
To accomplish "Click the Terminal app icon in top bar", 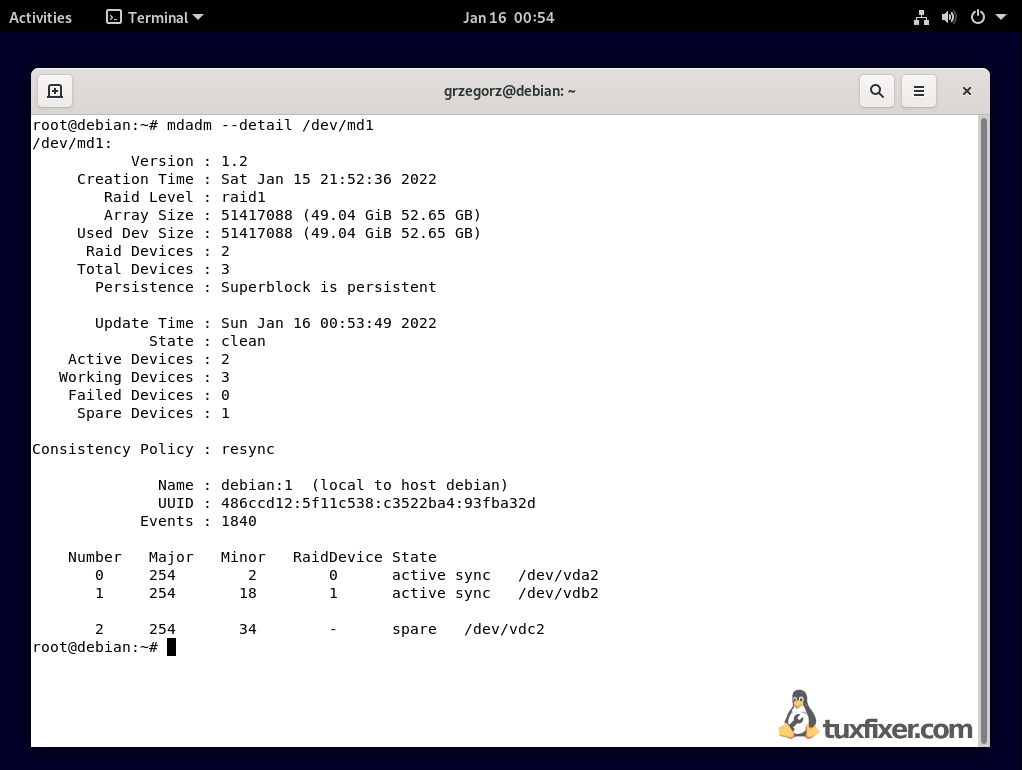I will 115,17.
